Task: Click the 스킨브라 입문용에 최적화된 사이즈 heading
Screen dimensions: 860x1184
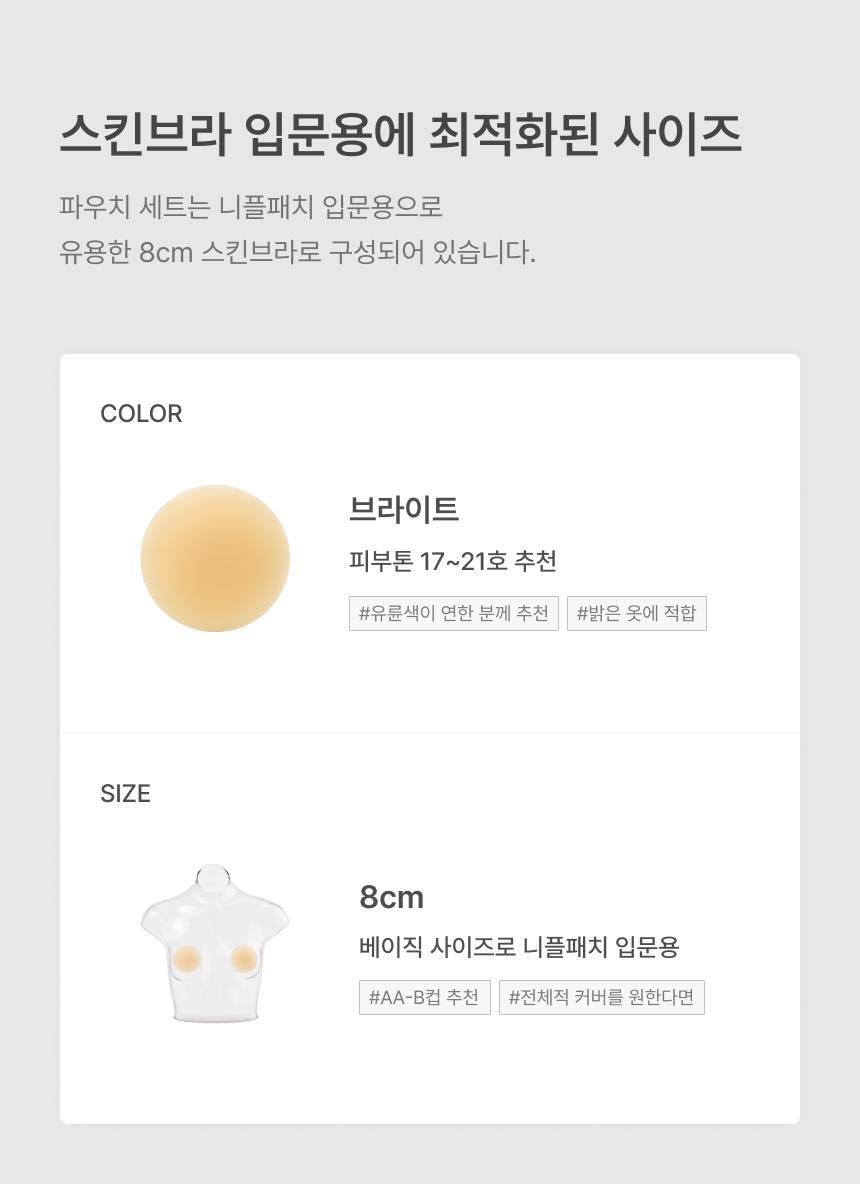Action: [400, 134]
